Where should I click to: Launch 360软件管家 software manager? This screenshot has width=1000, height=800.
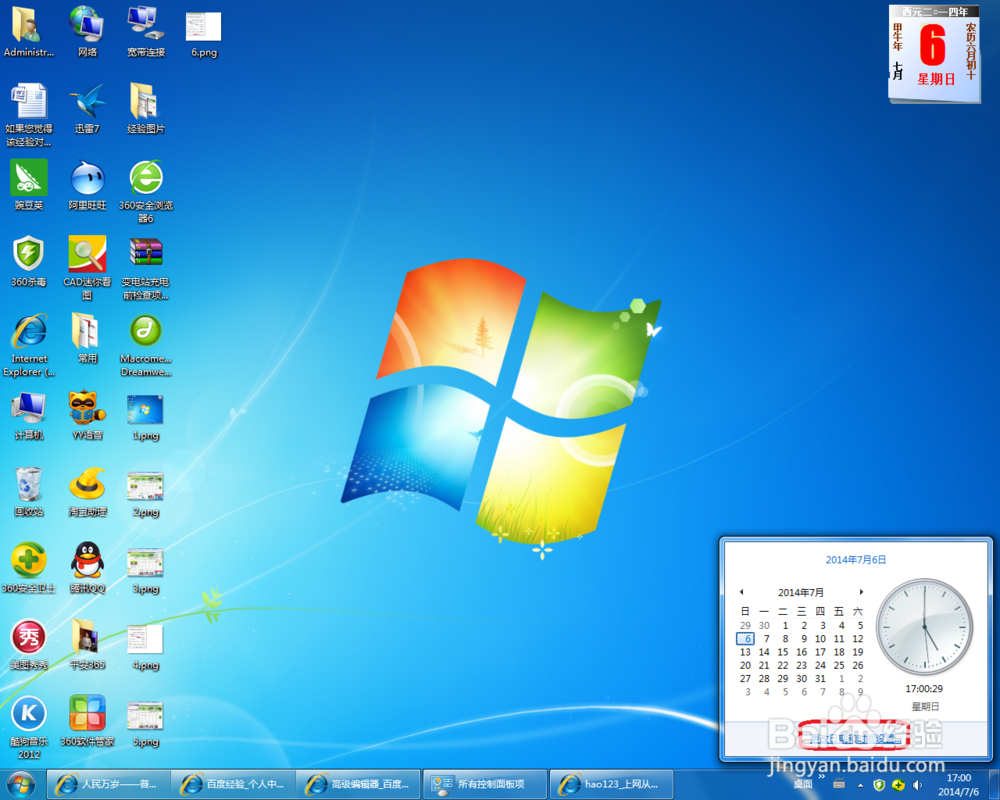click(x=87, y=721)
